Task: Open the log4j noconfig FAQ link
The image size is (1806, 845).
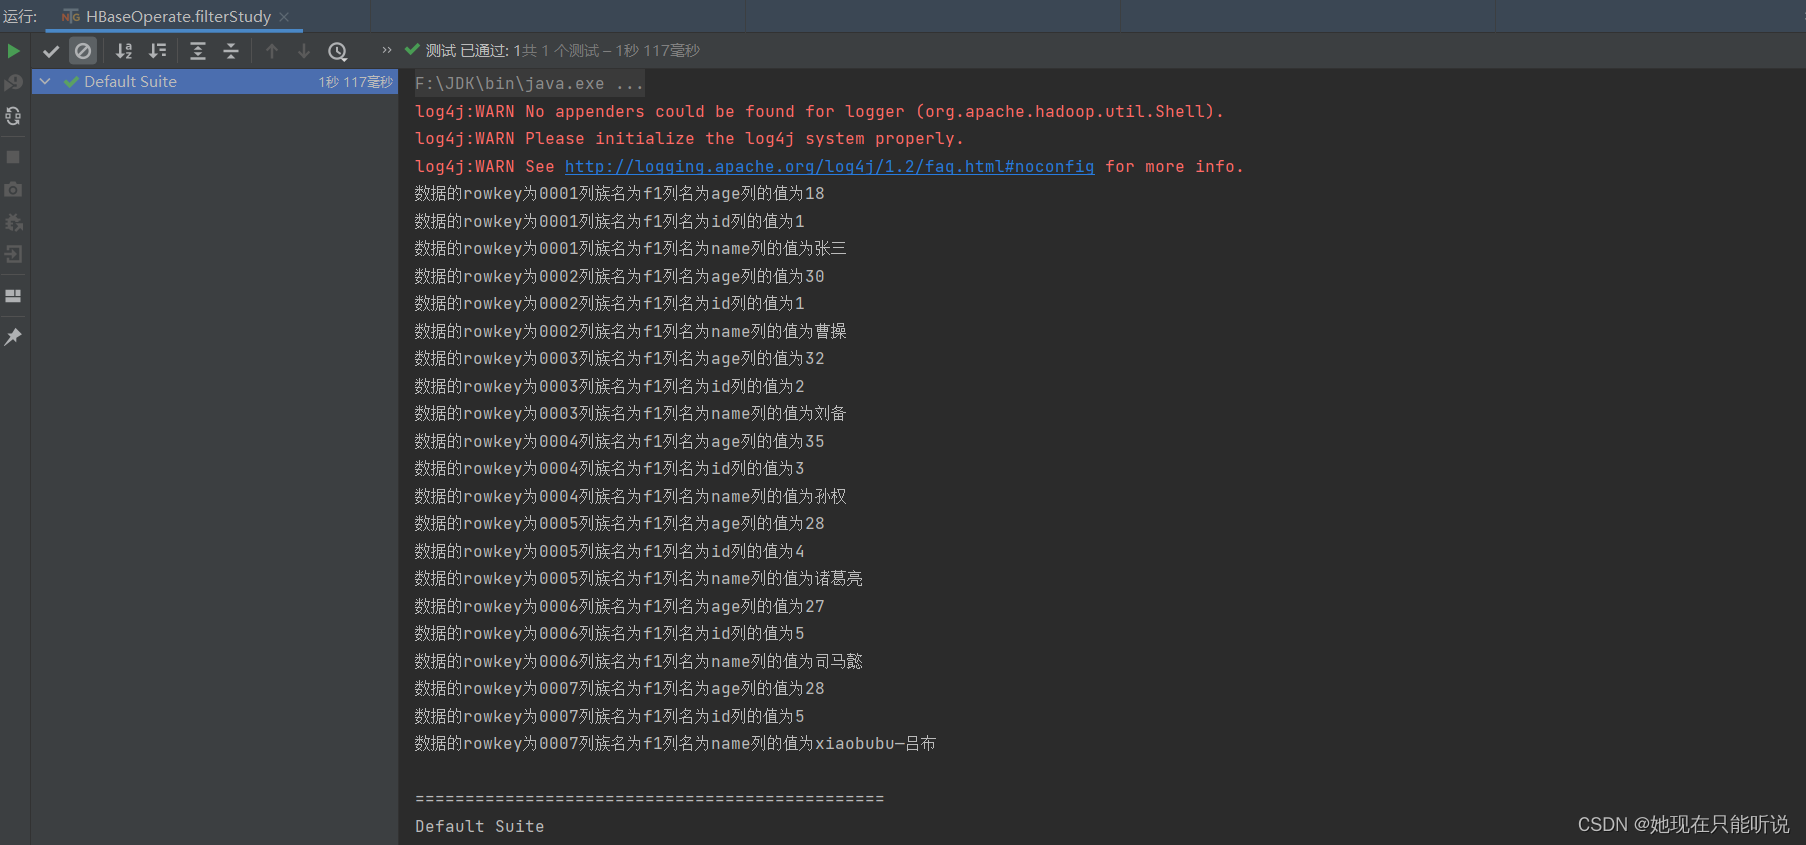Action: click(829, 167)
